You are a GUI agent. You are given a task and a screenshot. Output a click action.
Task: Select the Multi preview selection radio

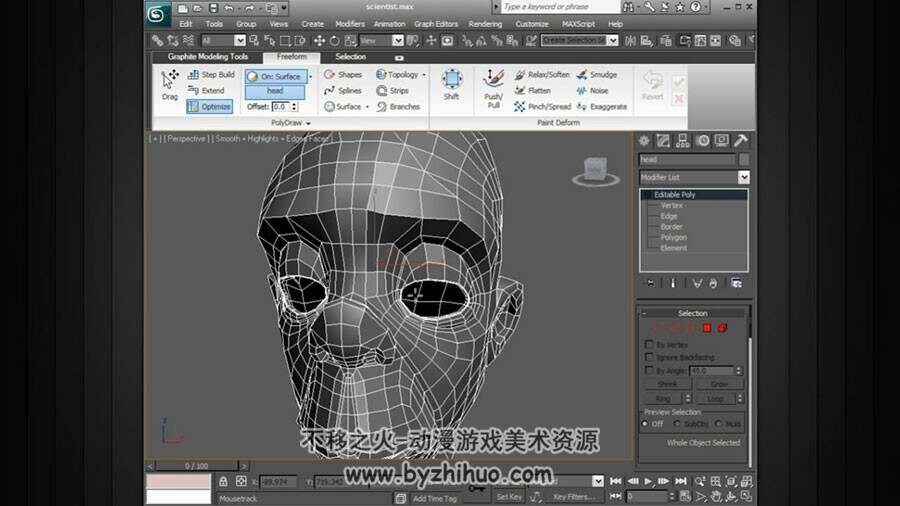719,423
